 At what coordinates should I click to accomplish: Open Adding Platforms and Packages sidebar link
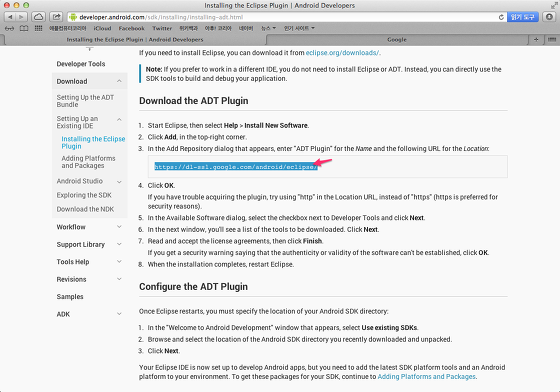88,162
